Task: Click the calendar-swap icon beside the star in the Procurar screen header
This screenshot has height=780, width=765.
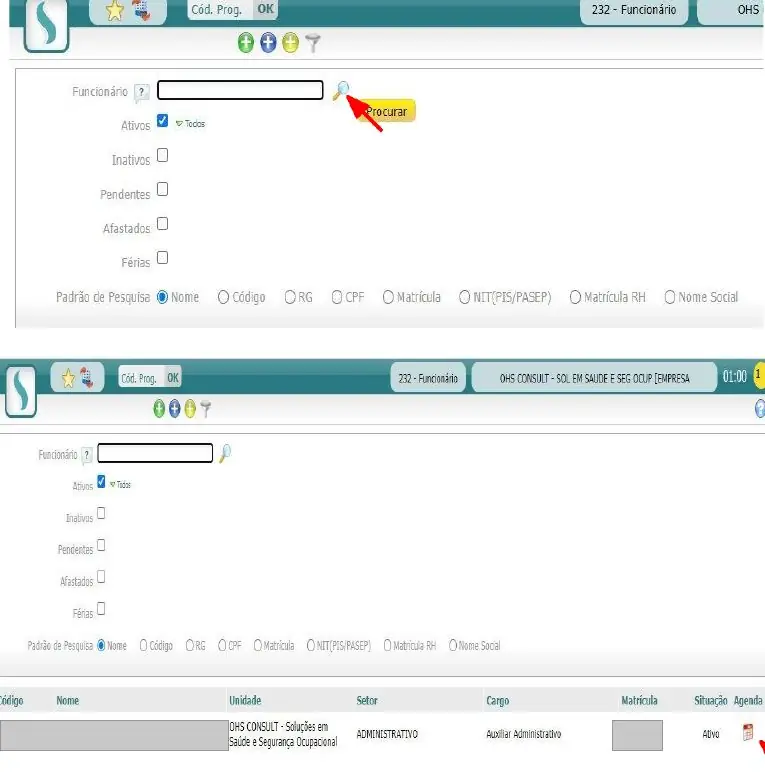Action: 142,10
